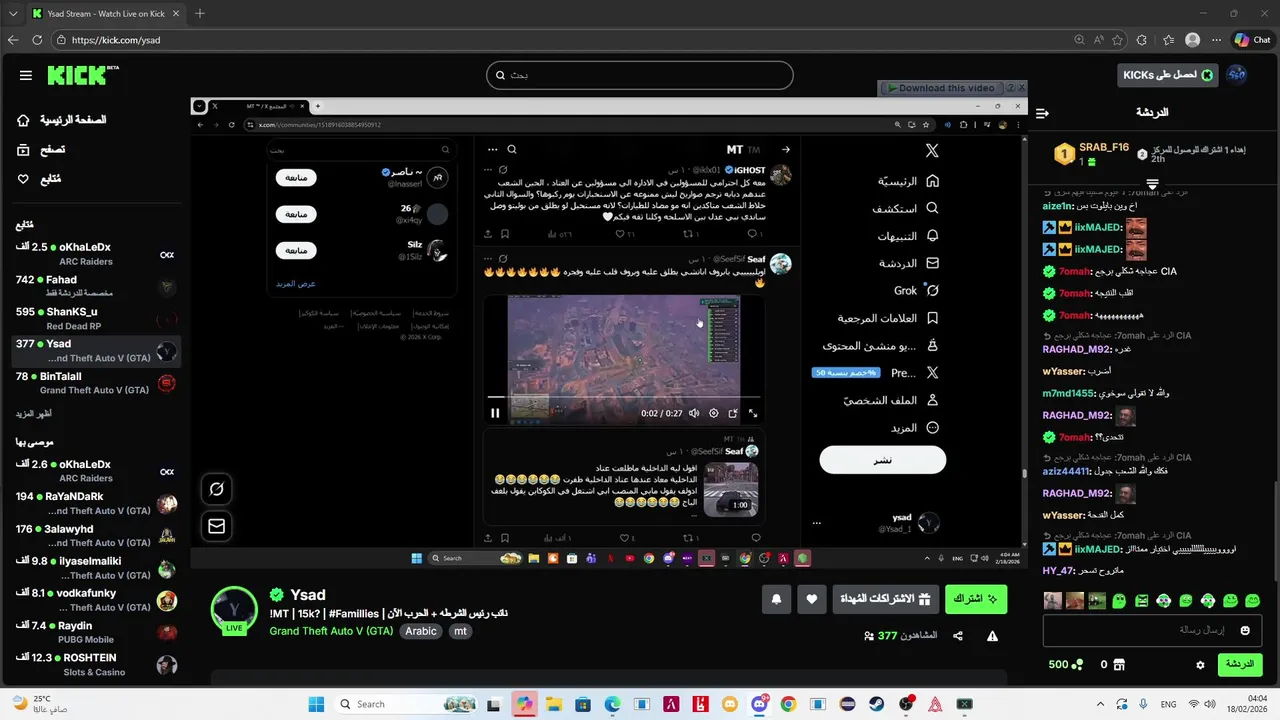Viewport: 1280px width, 720px height.
Task: Click in the send message field
Action: click(x=1151, y=631)
